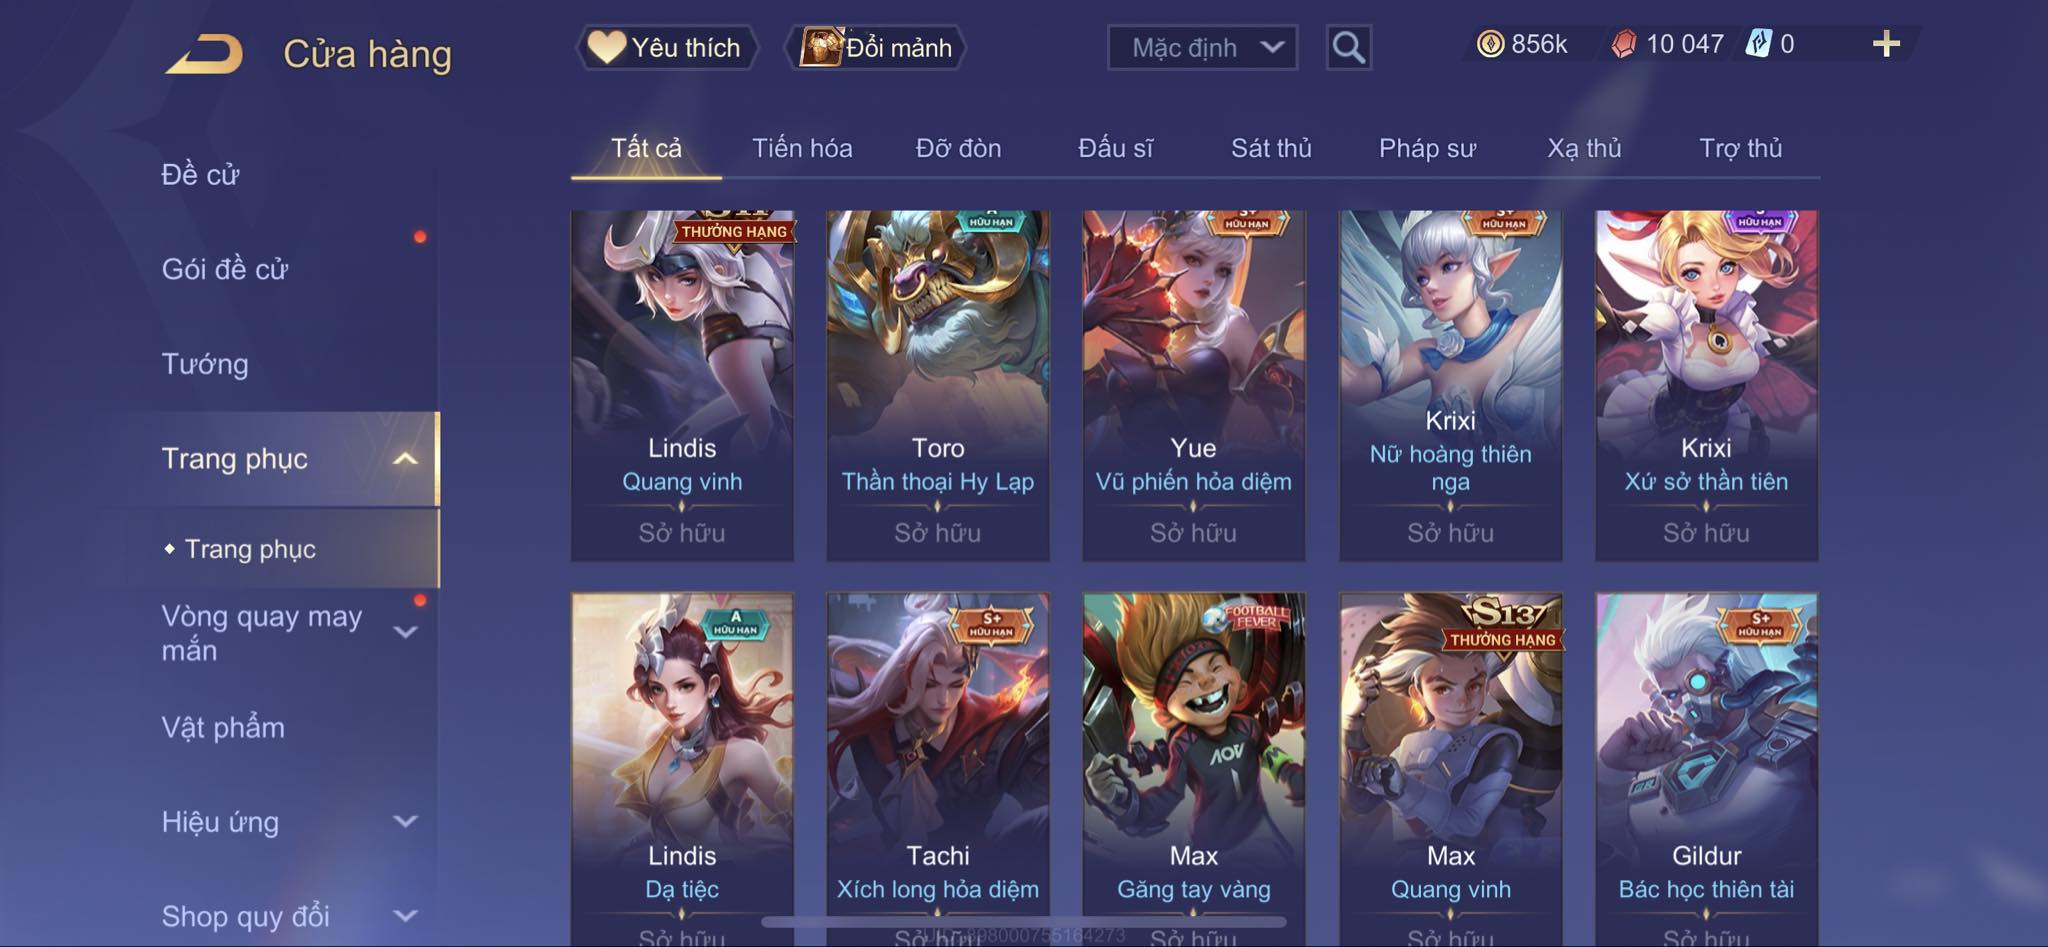The width and height of the screenshot is (2048, 947).
Task: Select the Pháp sư category tab
Action: click(x=1427, y=148)
